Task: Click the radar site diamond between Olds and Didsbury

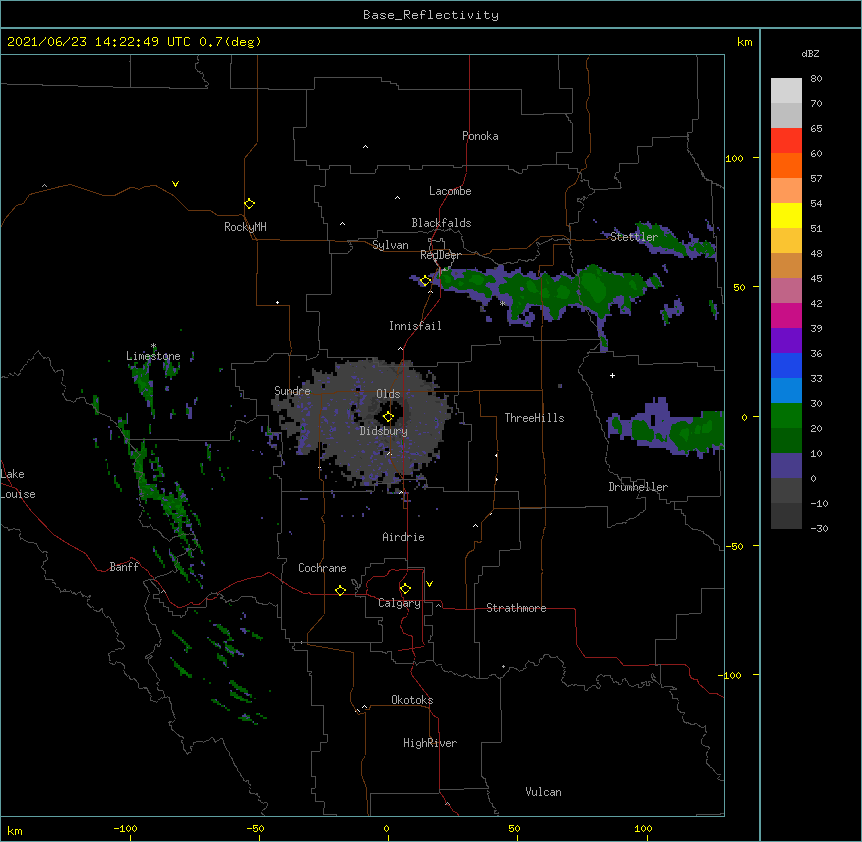Action: pyautogui.click(x=388, y=417)
